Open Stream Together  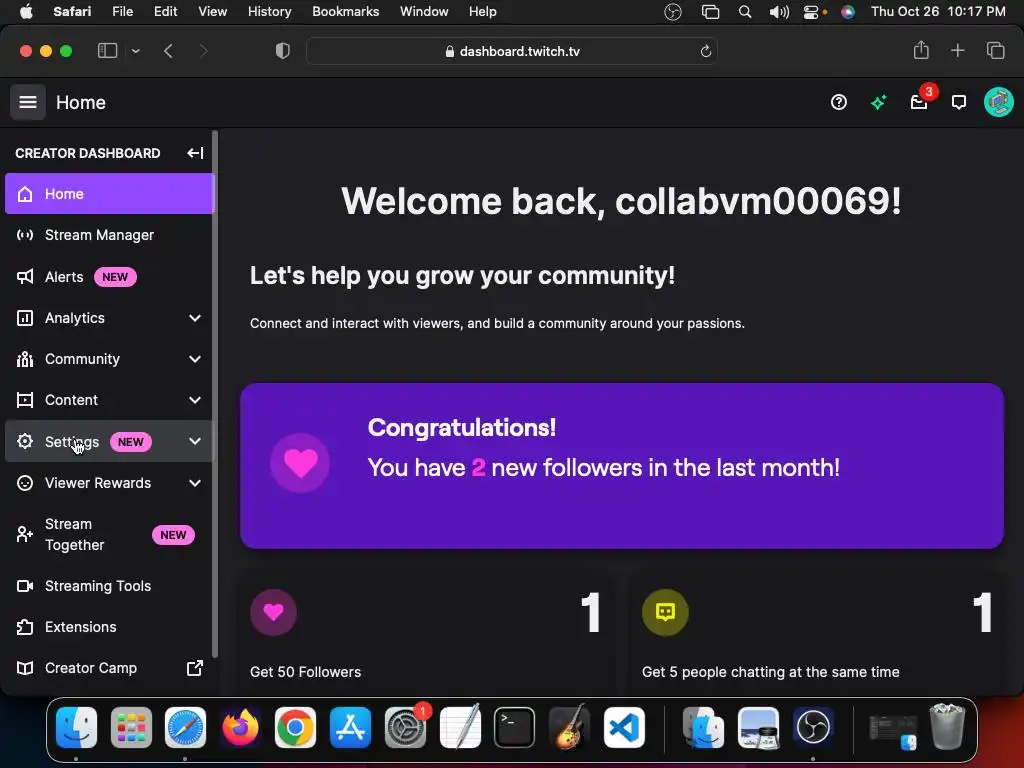[x=110, y=535]
